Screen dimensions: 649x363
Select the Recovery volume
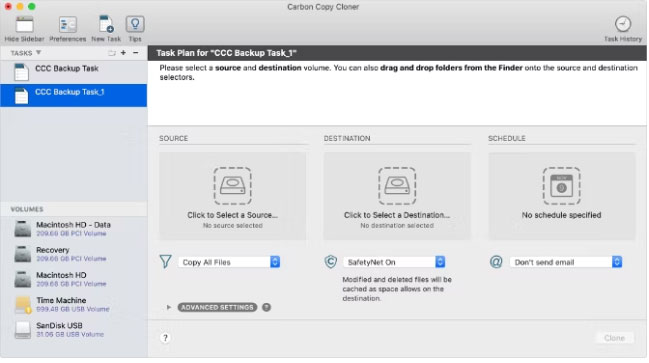click(74, 254)
